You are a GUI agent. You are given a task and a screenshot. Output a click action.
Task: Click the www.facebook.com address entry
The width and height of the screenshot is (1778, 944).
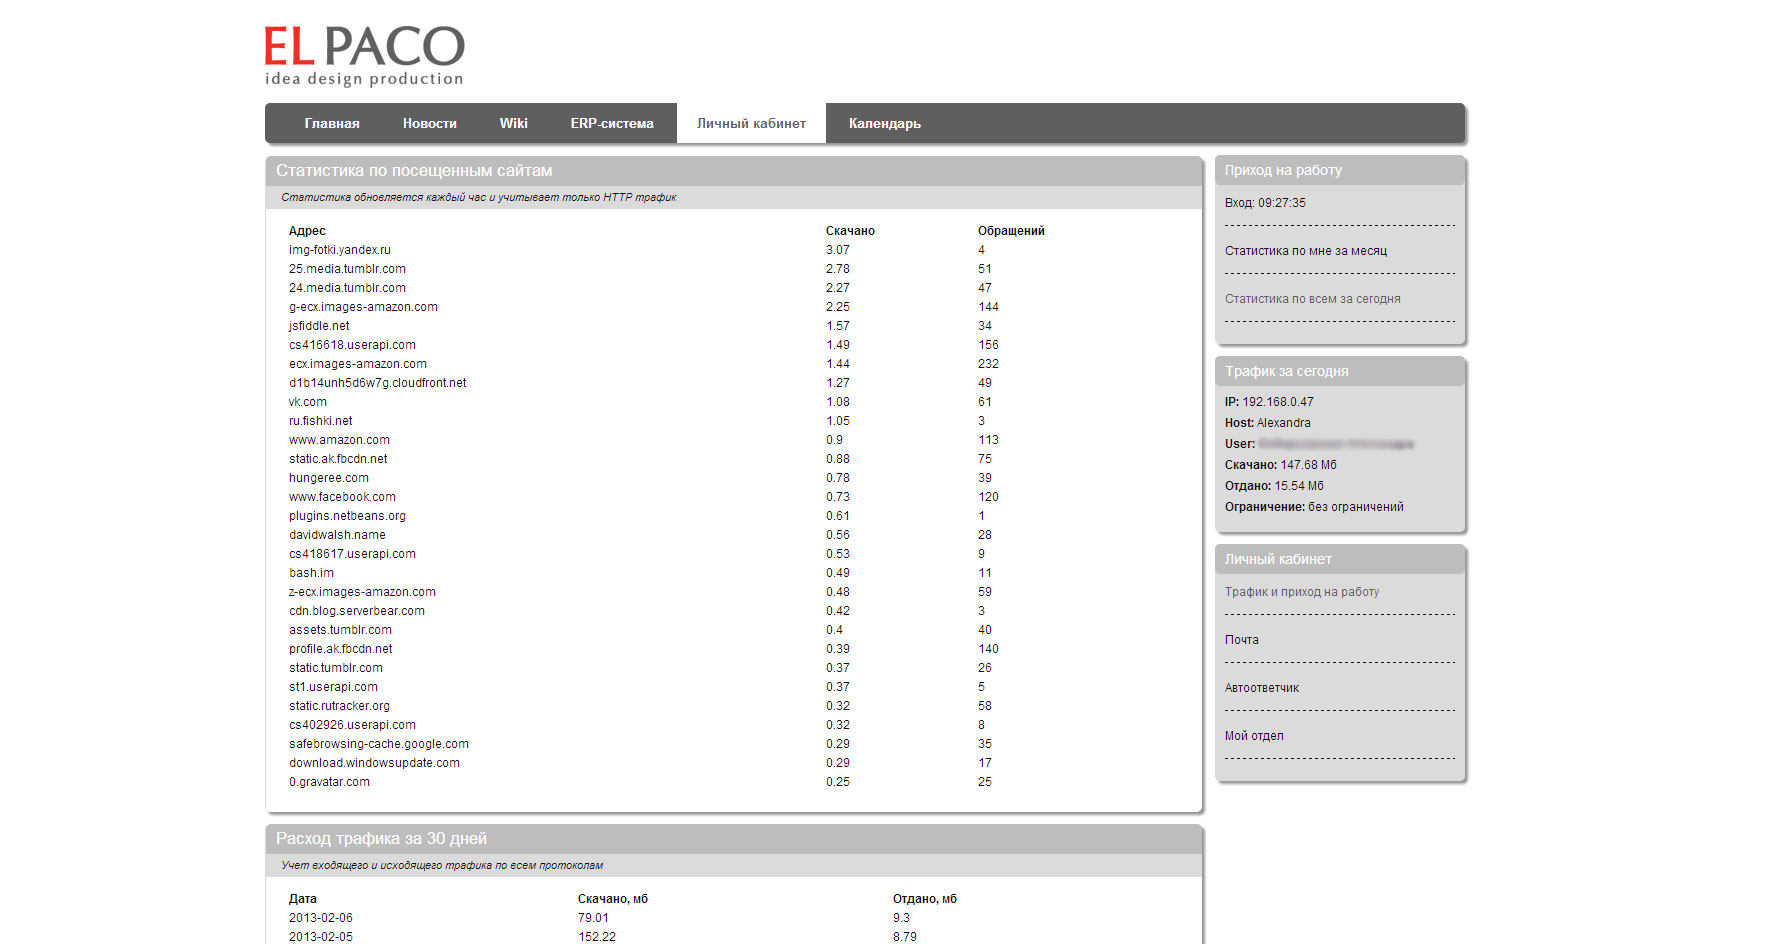[342, 497]
